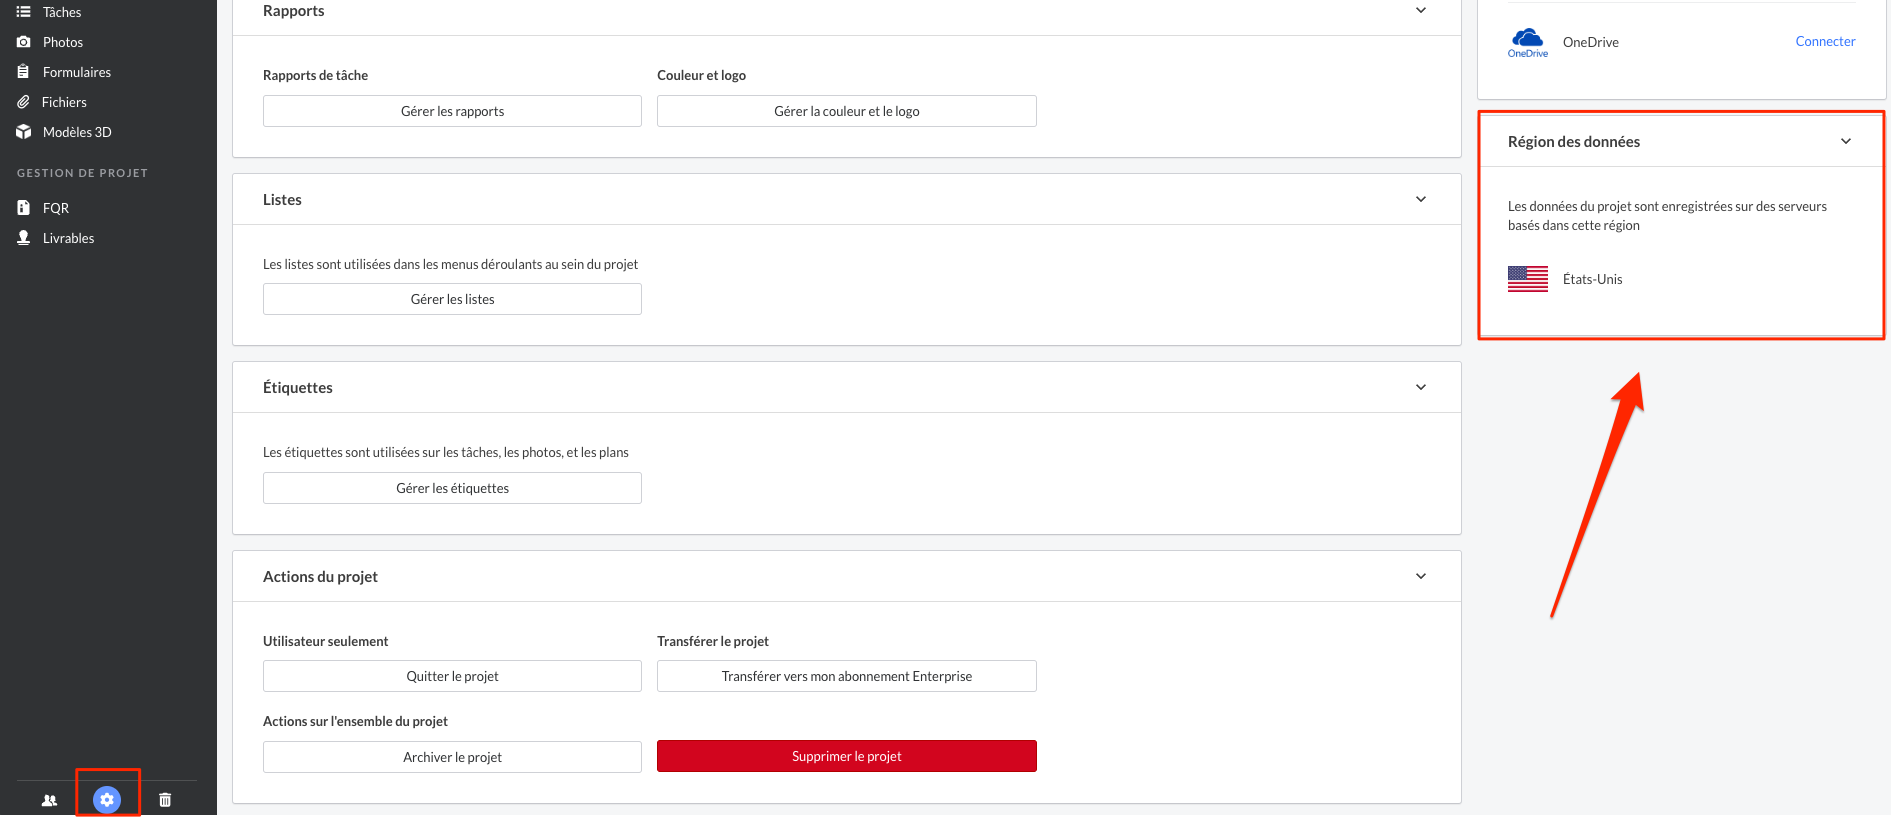The image size is (1891, 817).
Task: Click Gérer la couleur et le logo
Action: coord(846,111)
